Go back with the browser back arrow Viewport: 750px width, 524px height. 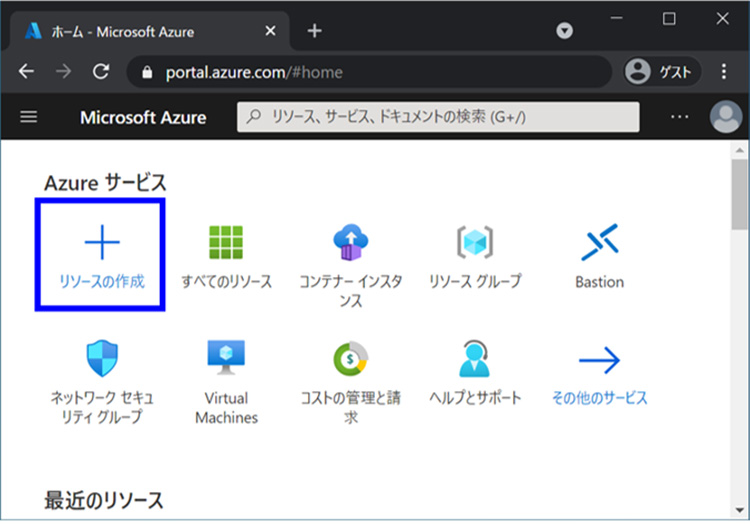(26, 72)
